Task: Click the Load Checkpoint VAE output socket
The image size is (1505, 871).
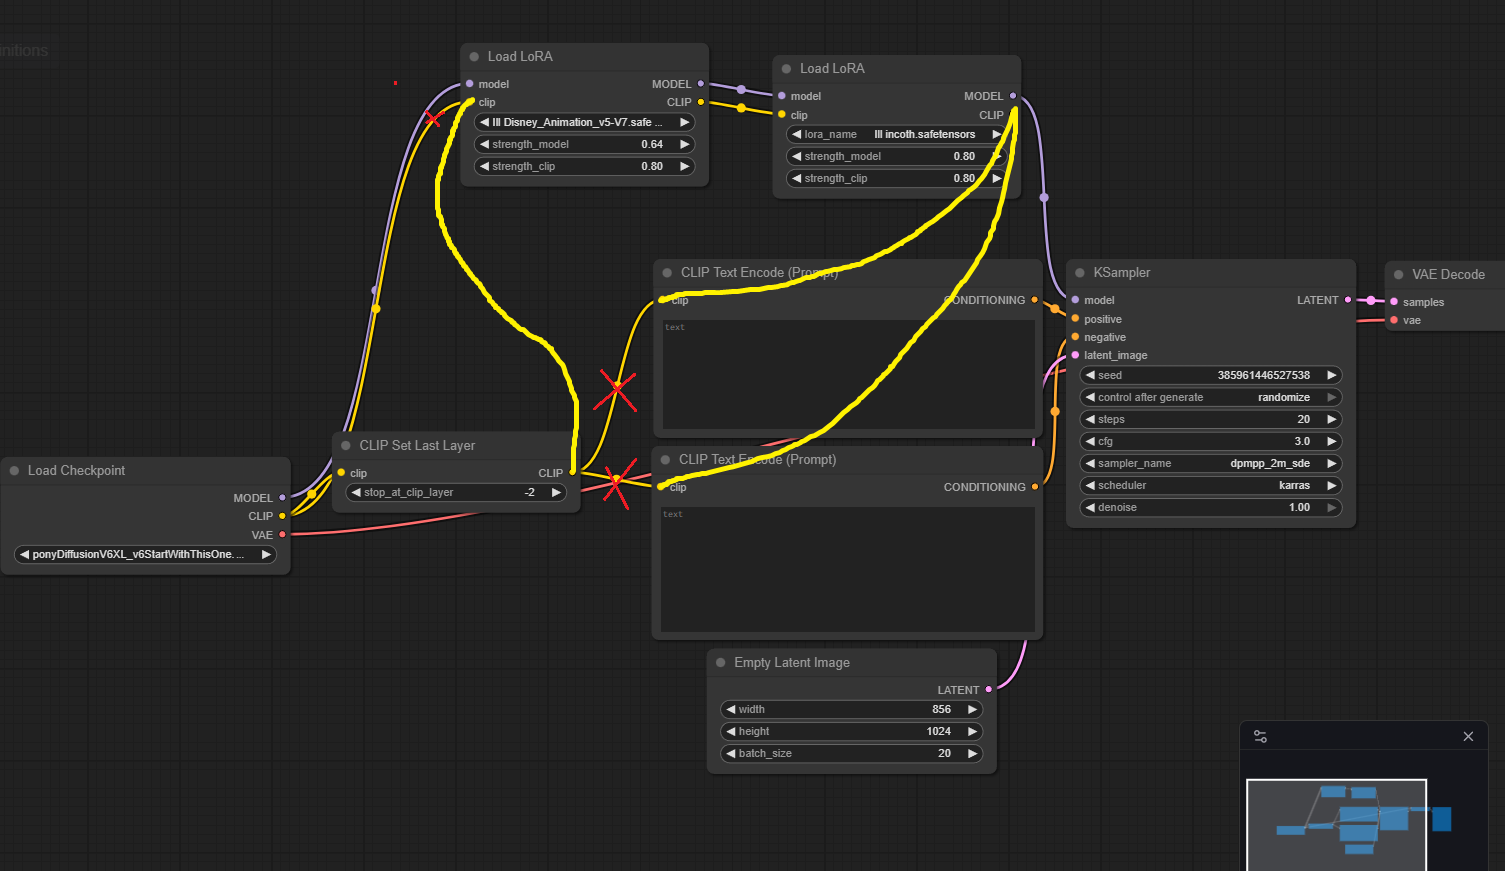Action: (x=282, y=535)
